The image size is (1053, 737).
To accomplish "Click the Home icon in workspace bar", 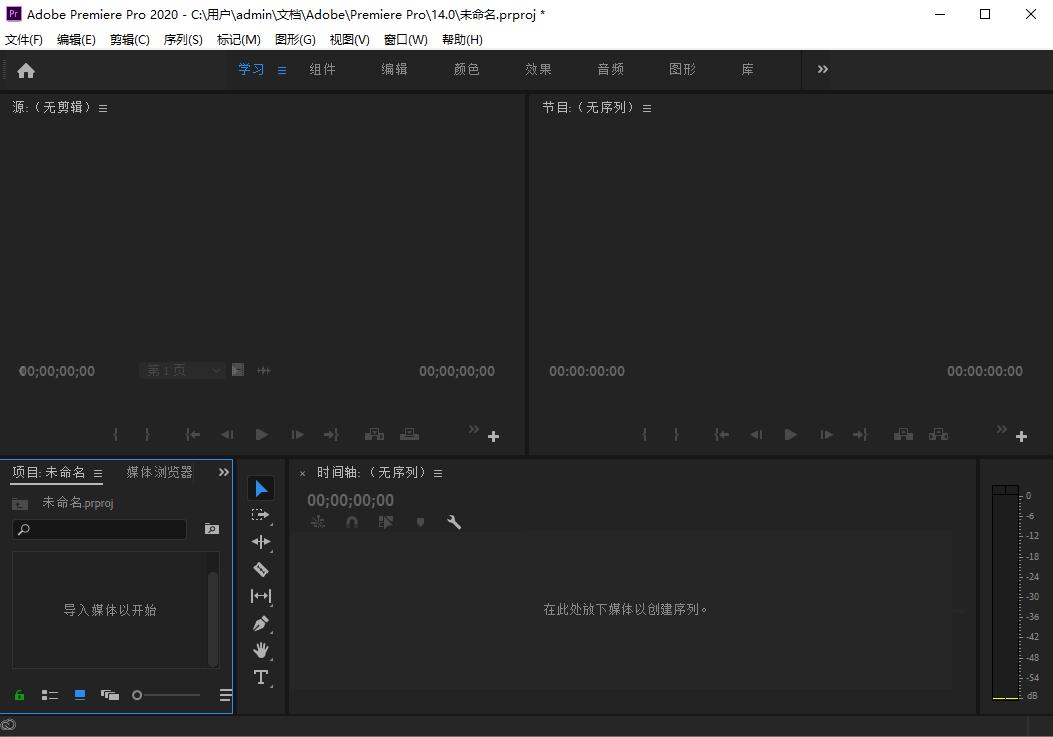I will [x=26, y=70].
